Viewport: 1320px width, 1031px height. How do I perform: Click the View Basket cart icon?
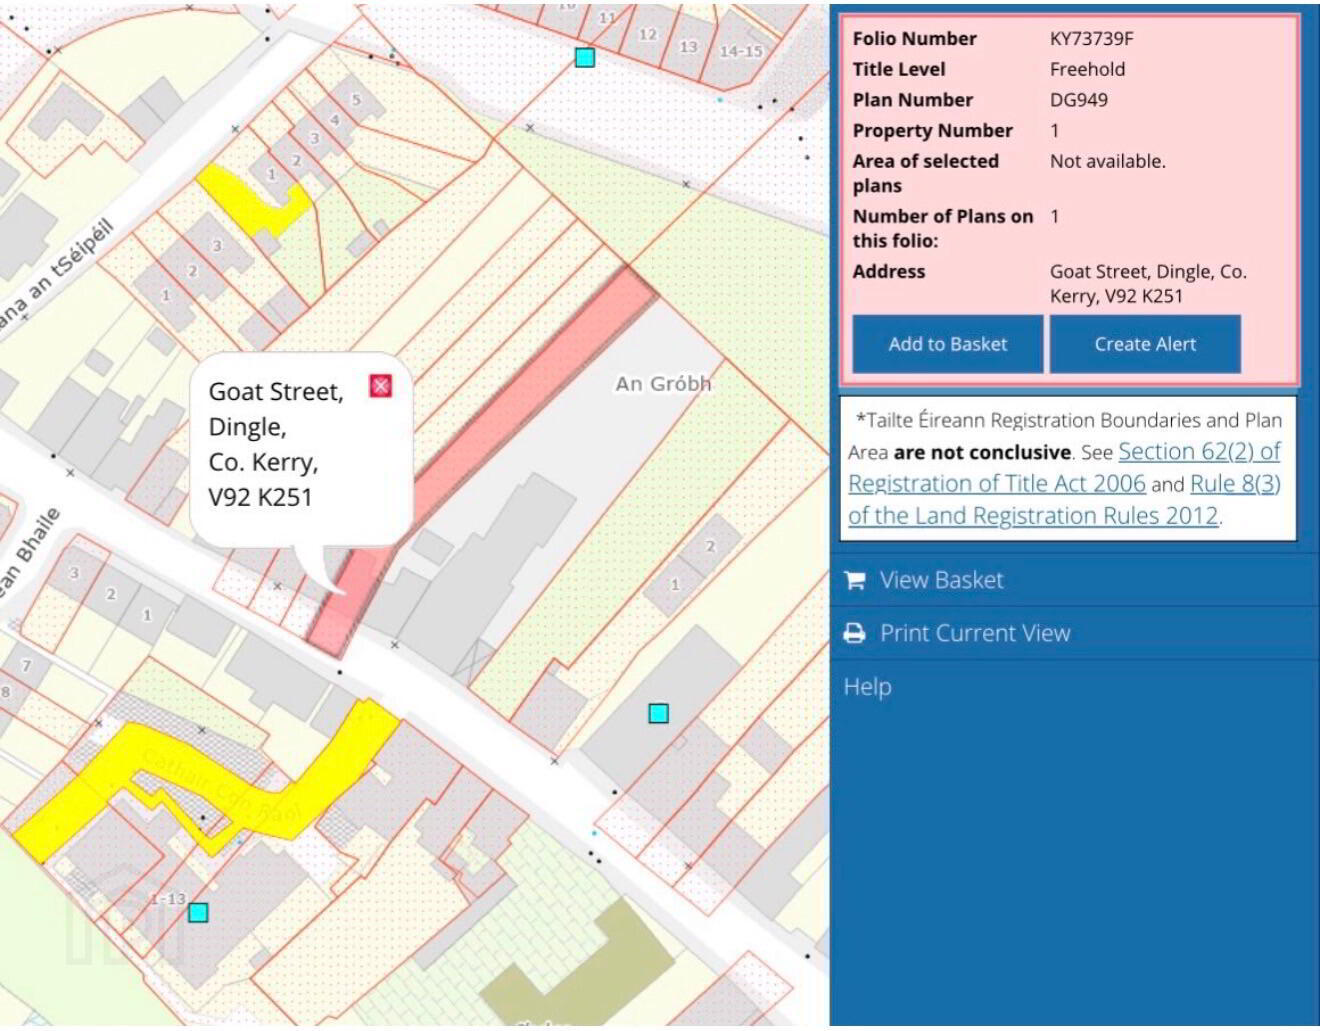pos(855,580)
